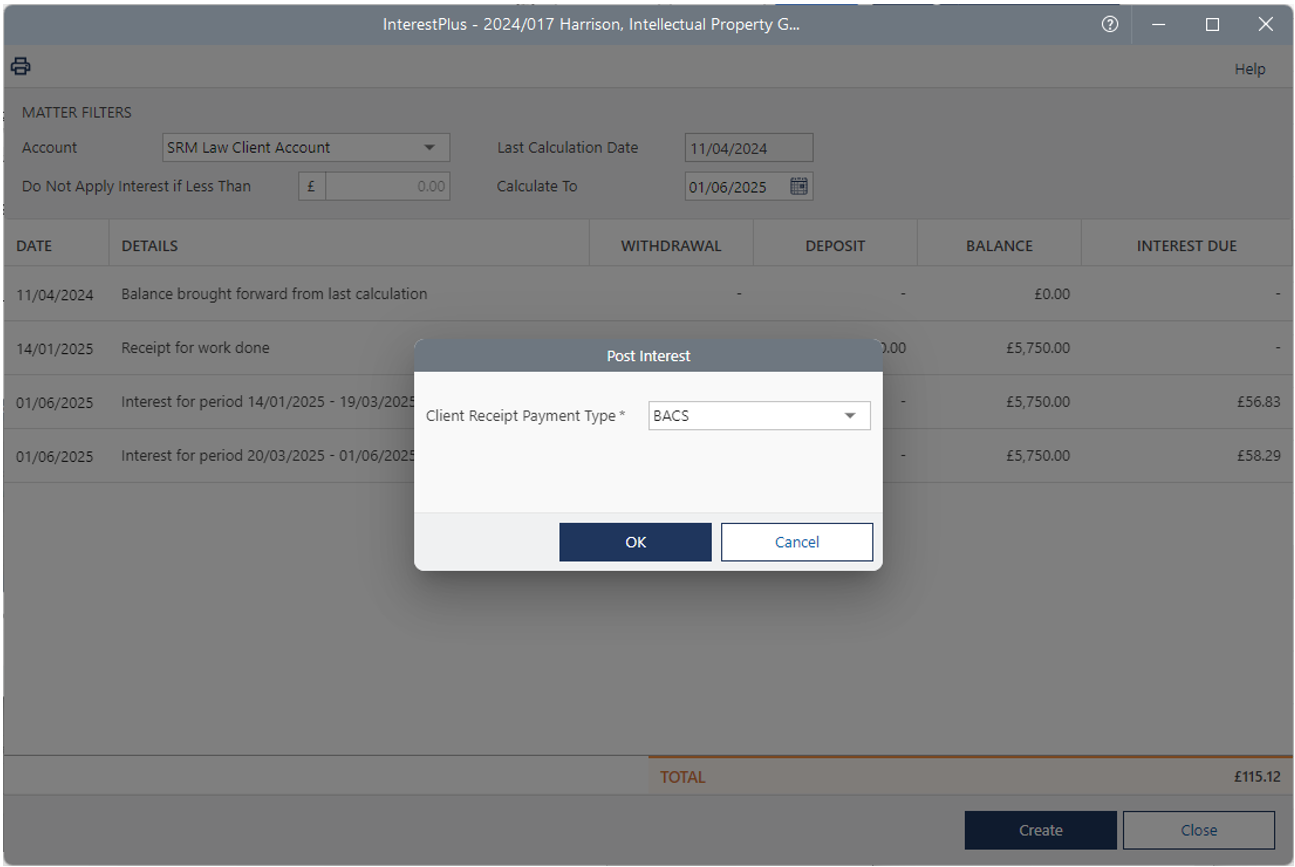
Task: Click the question mark help icon in title bar
Action: tap(1109, 25)
